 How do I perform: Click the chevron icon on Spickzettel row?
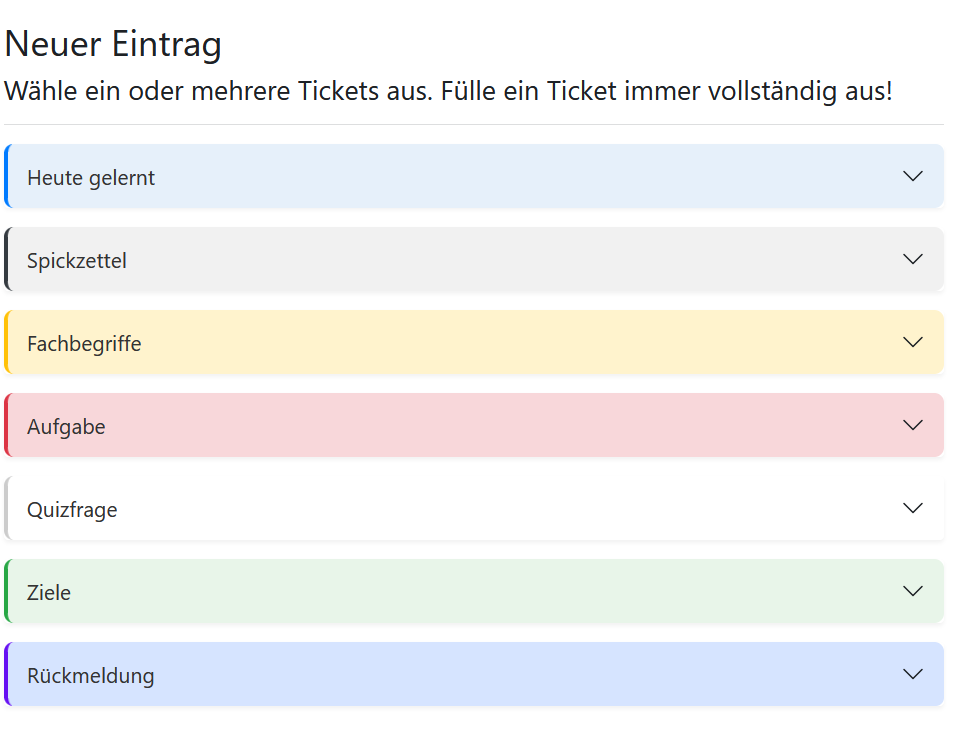913,259
